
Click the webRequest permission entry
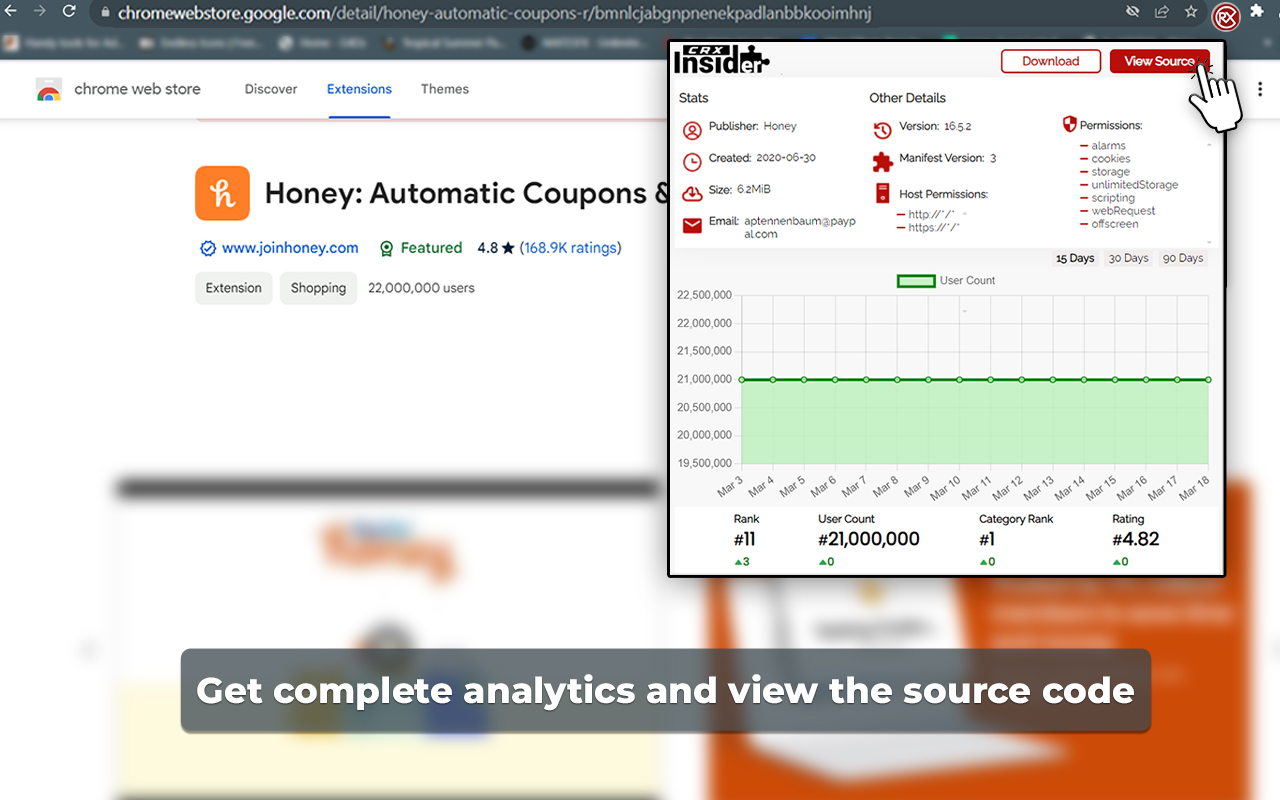pos(1123,211)
